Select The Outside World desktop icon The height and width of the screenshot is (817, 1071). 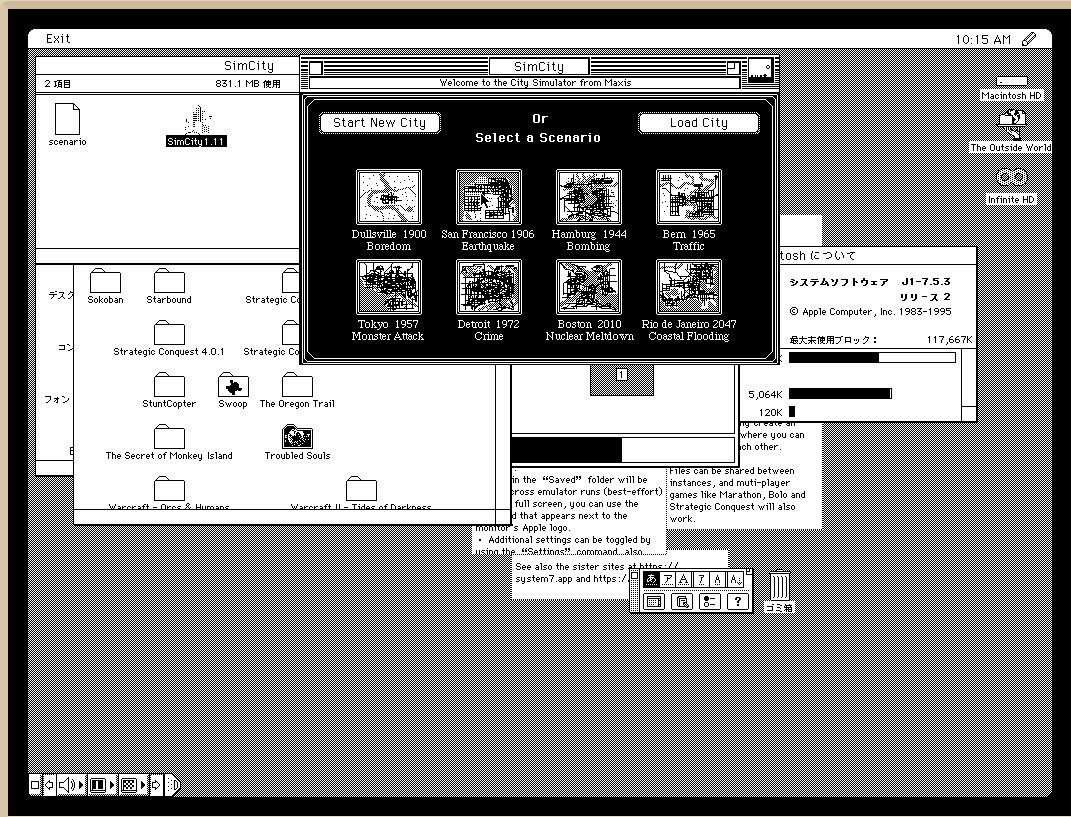point(1012,132)
